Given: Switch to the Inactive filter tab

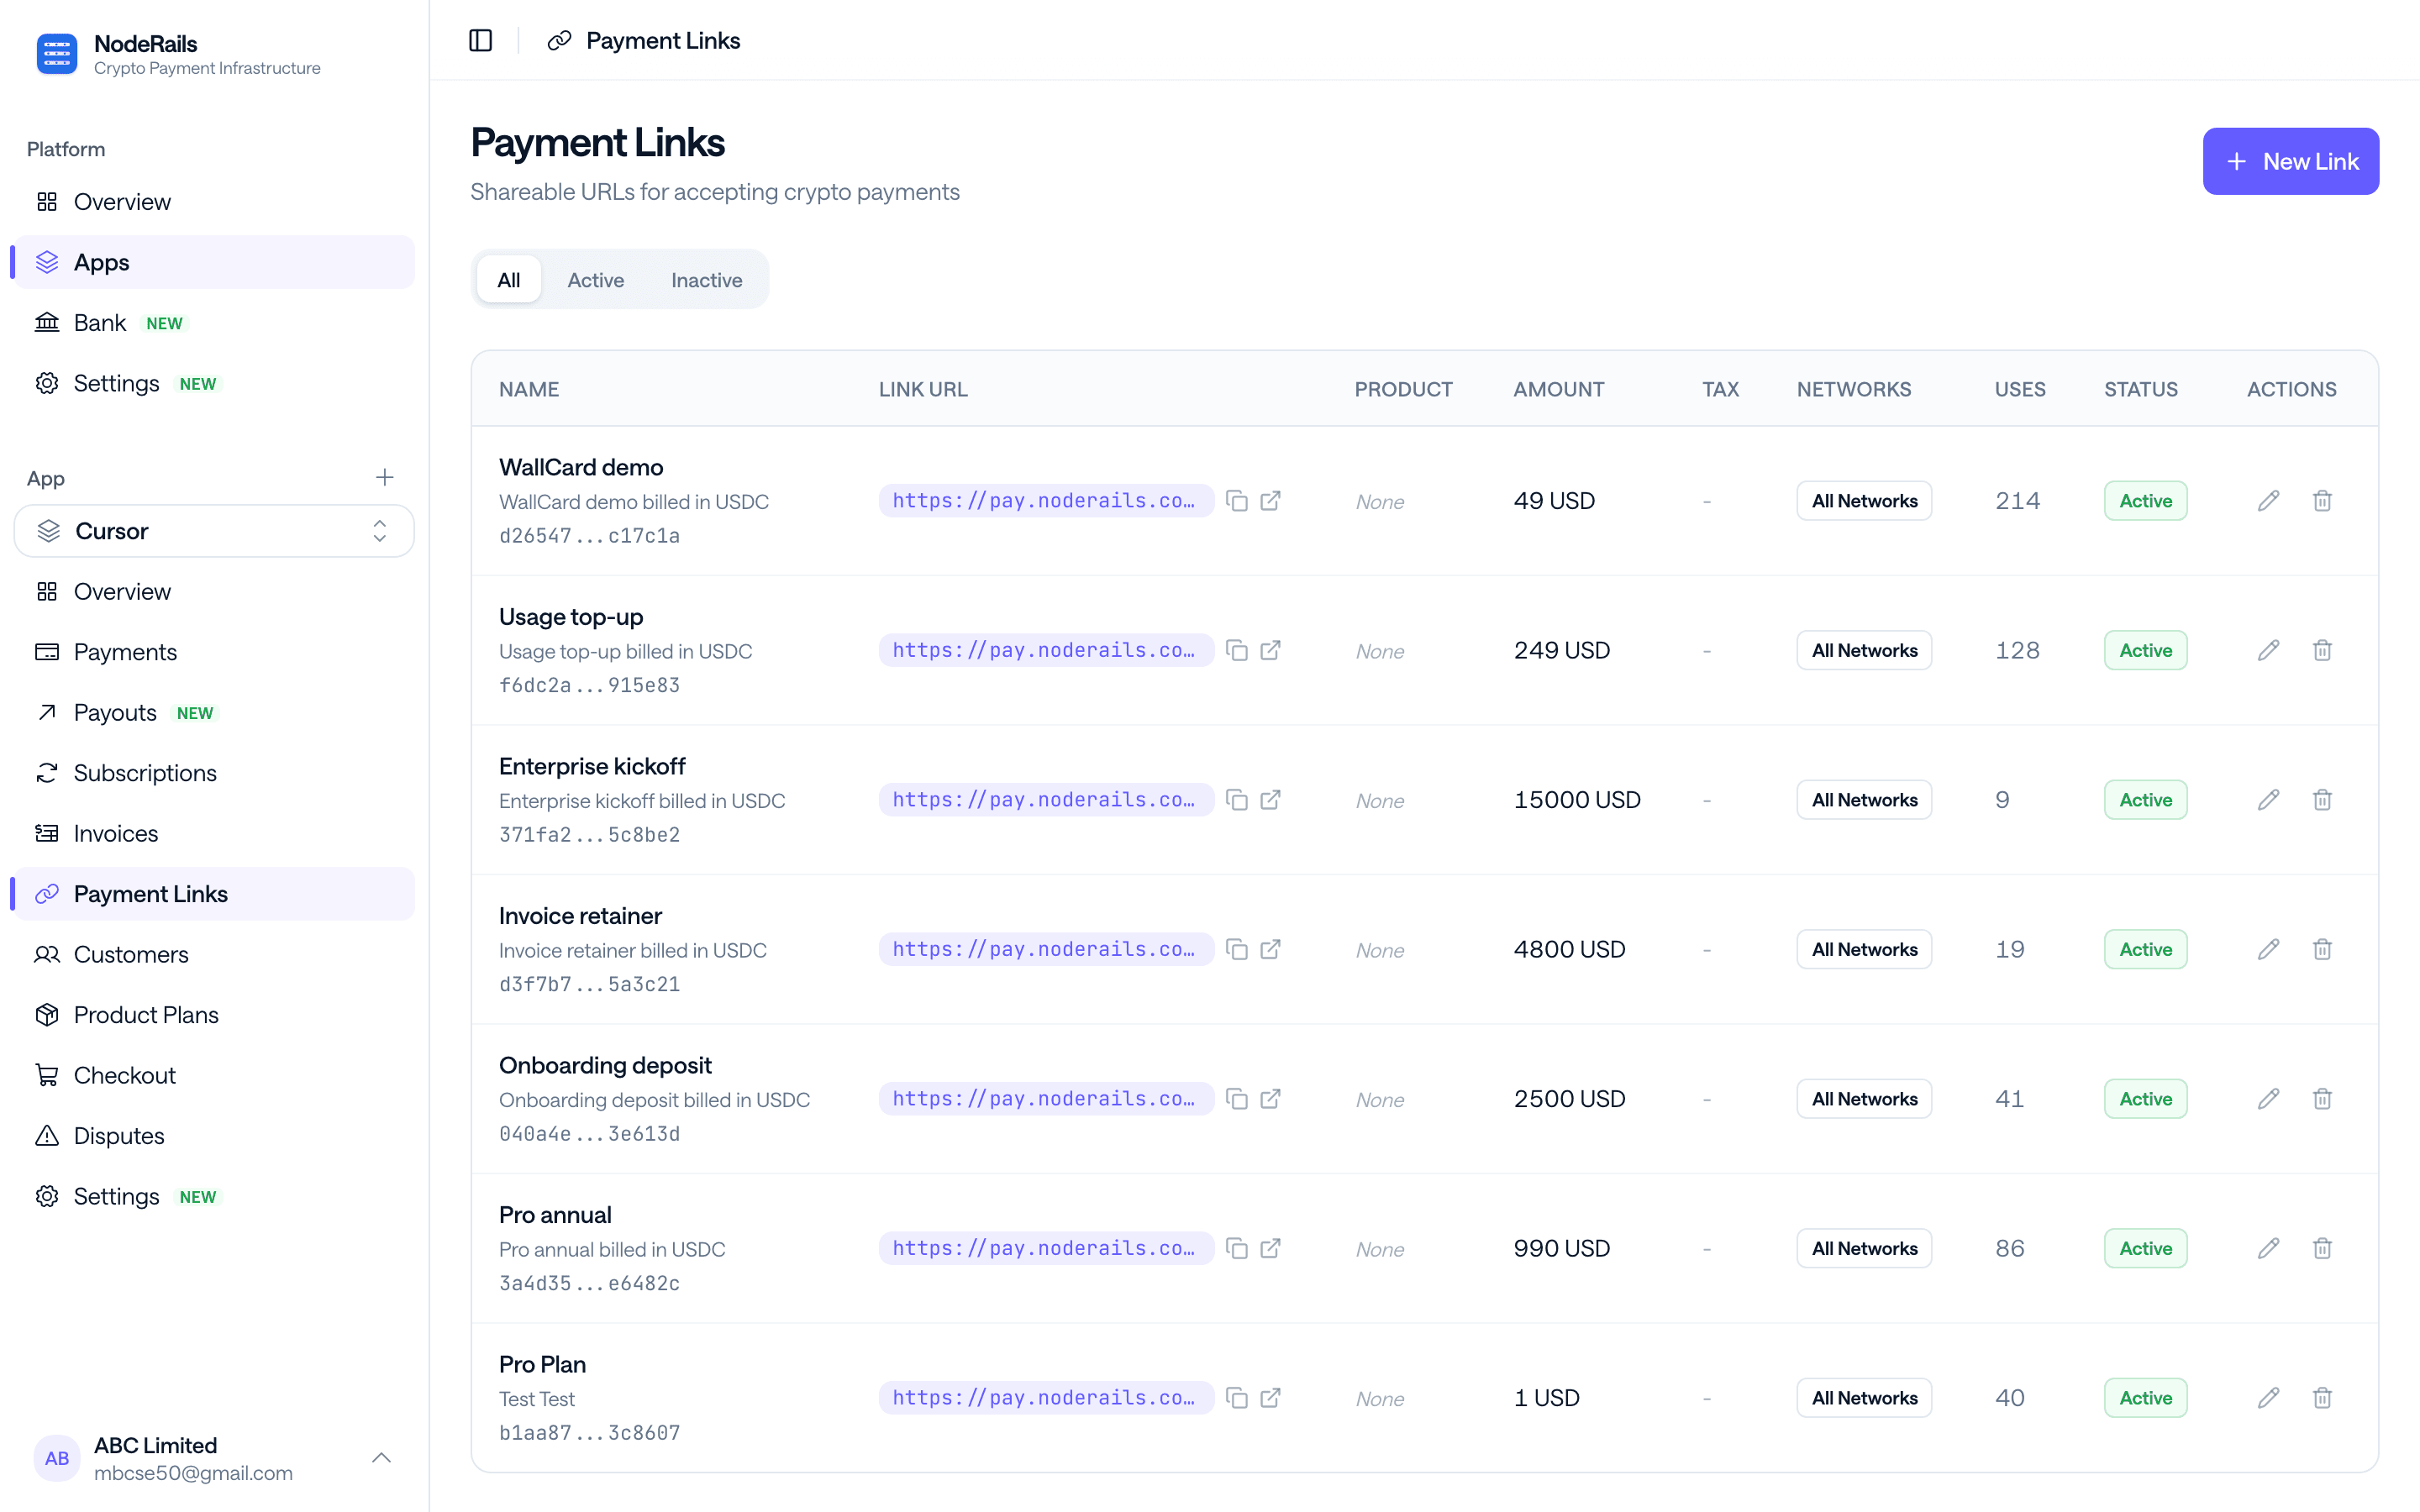Looking at the screenshot, I should pyautogui.click(x=706, y=280).
